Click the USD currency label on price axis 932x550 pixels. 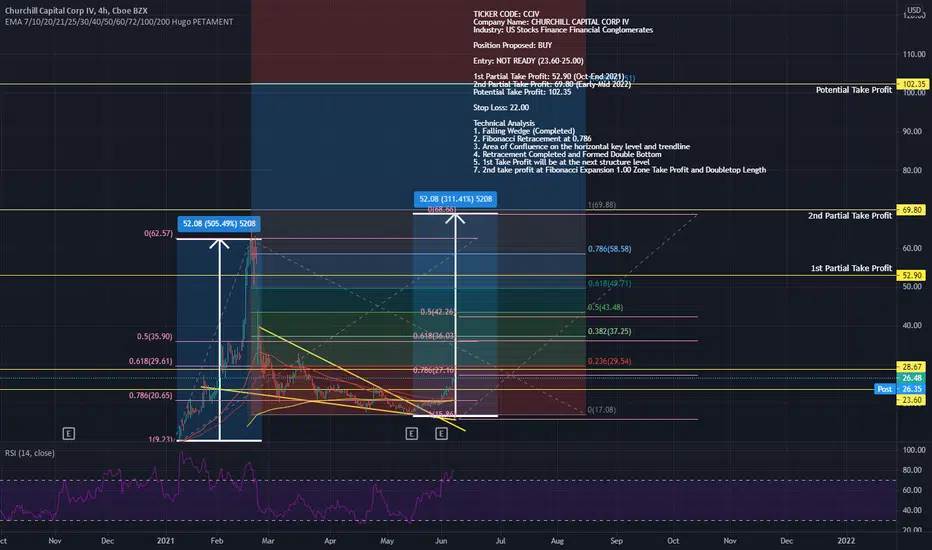pyautogui.click(x=914, y=10)
